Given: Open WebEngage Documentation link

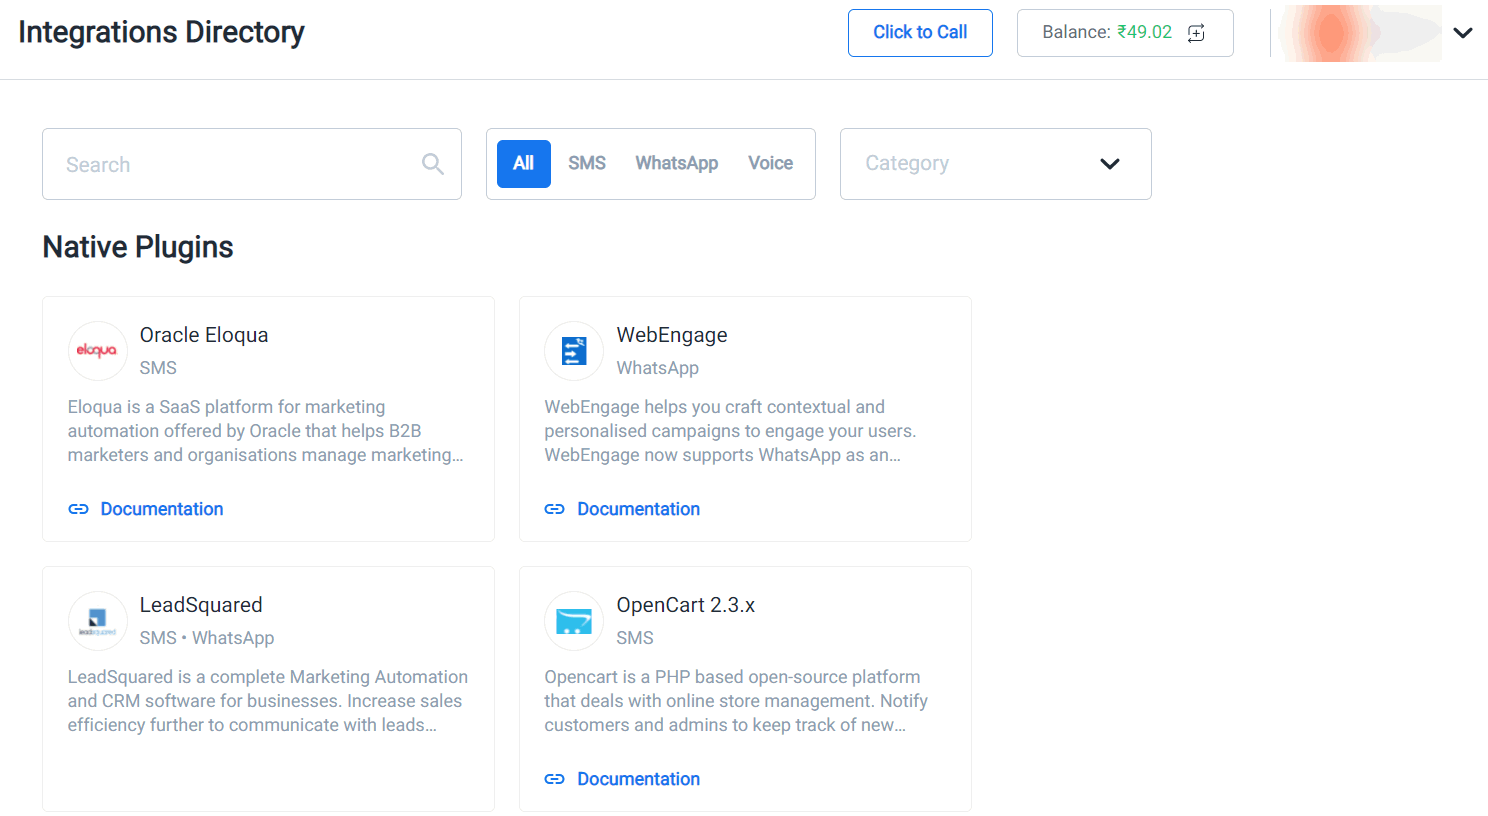Looking at the screenshot, I should (x=639, y=509).
